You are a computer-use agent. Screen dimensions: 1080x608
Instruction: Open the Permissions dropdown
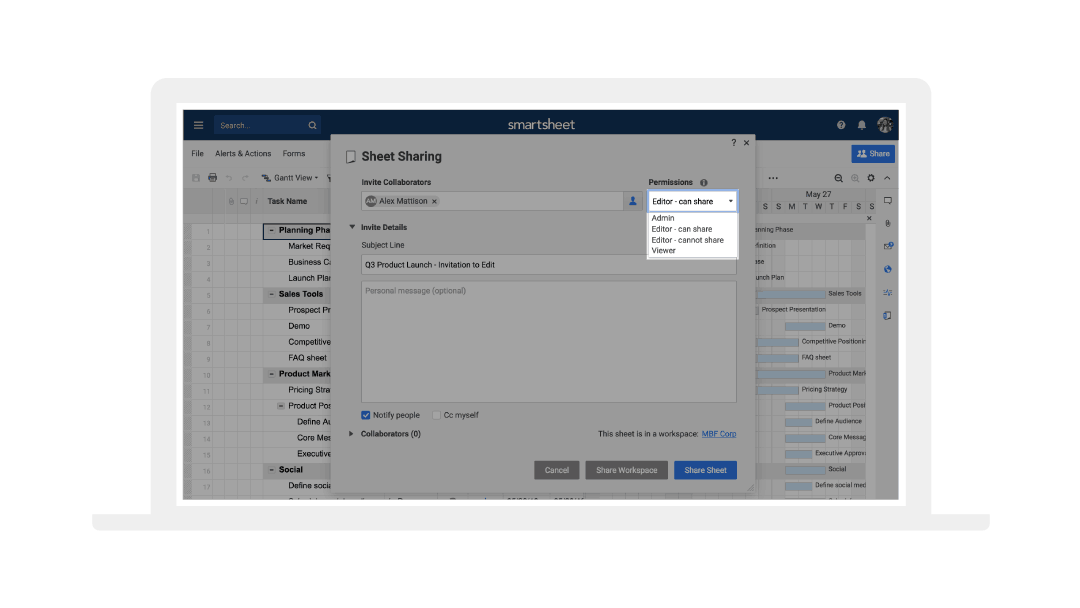click(692, 201)
